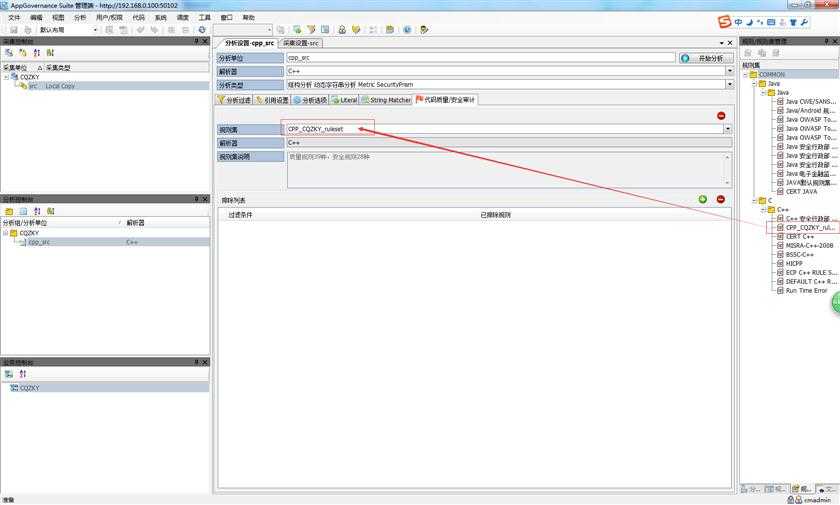Click the padlock icon in the main toolbar
Image resolution: width=840 pixels, height=505 pixels.
tap(342, 30)
